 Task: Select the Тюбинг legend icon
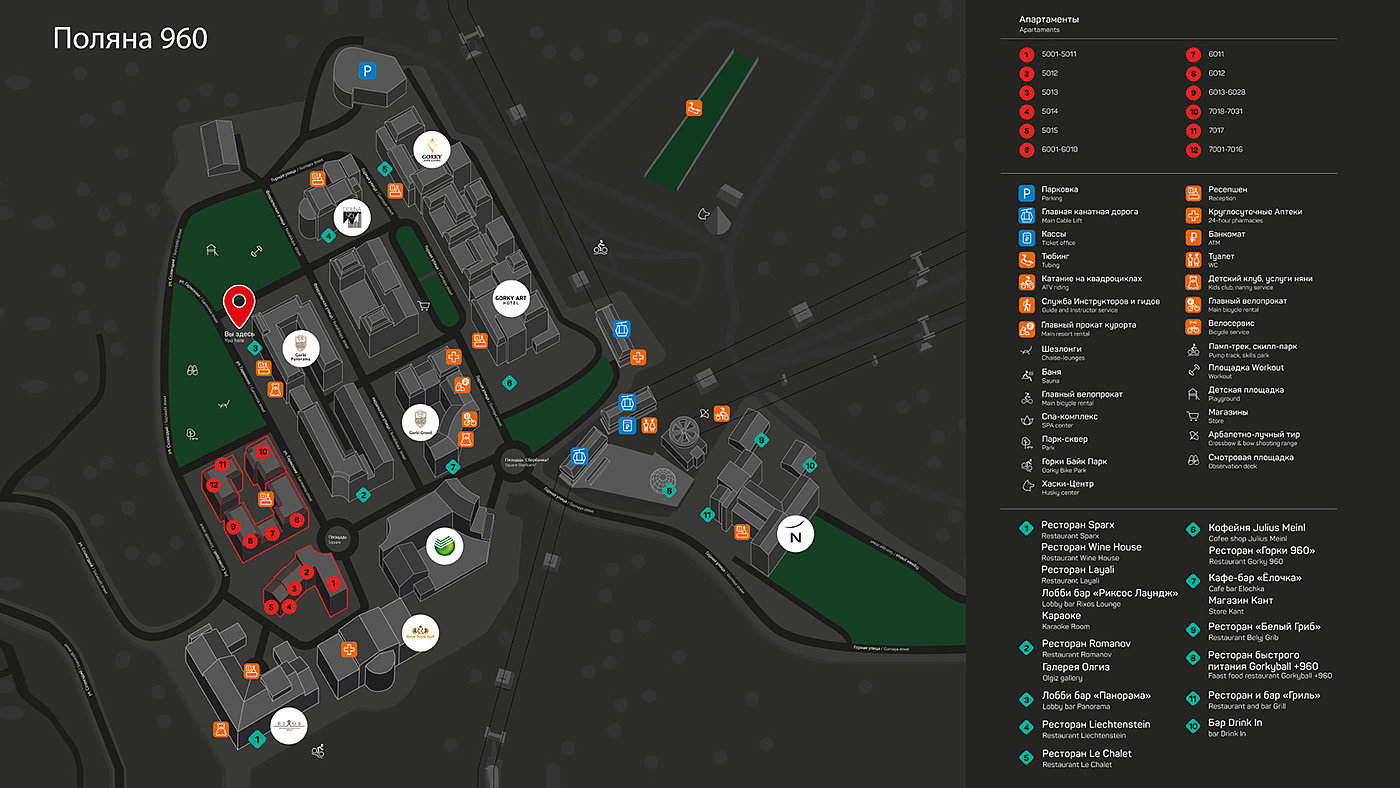click(x=1026, y=260)
